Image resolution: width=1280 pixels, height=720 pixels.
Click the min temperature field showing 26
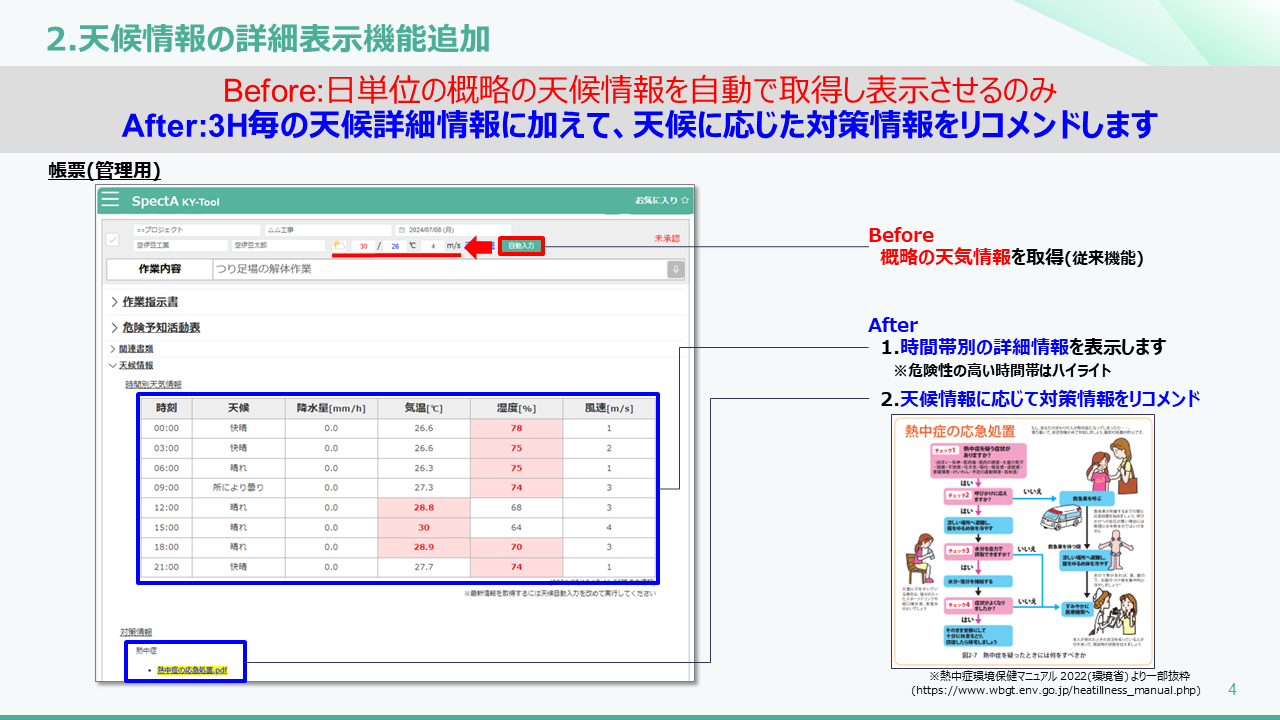pyautogui.click(x=395, y=246)
